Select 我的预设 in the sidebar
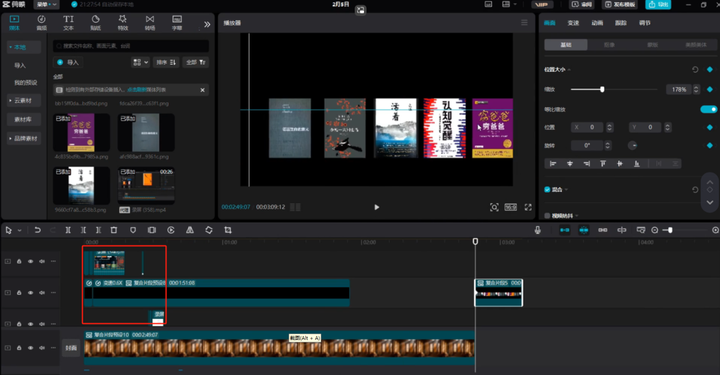720x375 pixels. 25,83
